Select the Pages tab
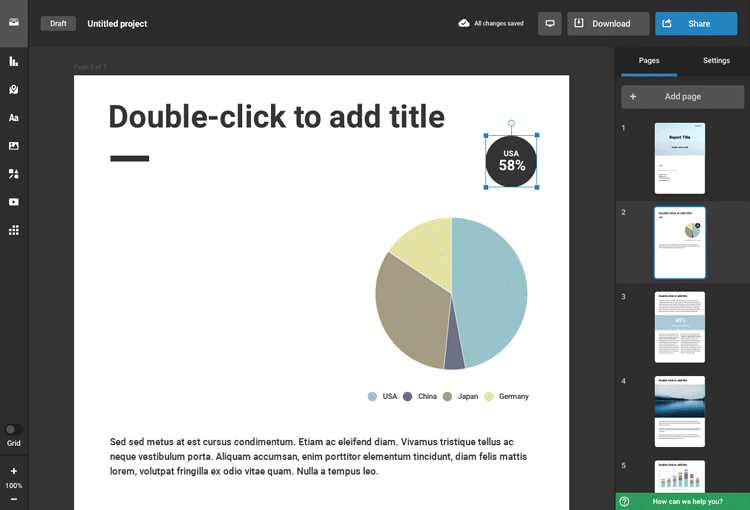The width and height of the screenshot is (750, 510). pos(649,61)
